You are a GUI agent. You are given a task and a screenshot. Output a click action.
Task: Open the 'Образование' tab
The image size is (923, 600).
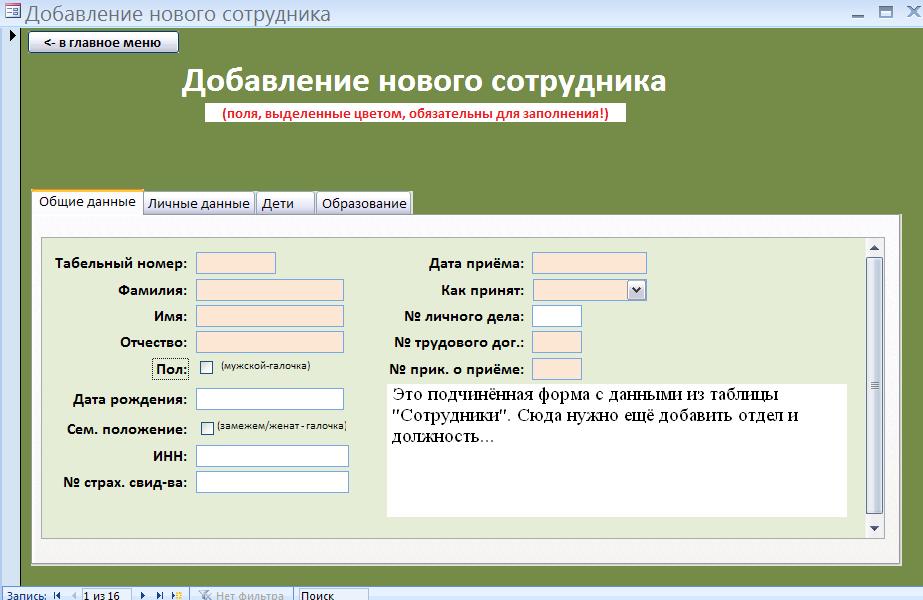(x=364, y=203)
